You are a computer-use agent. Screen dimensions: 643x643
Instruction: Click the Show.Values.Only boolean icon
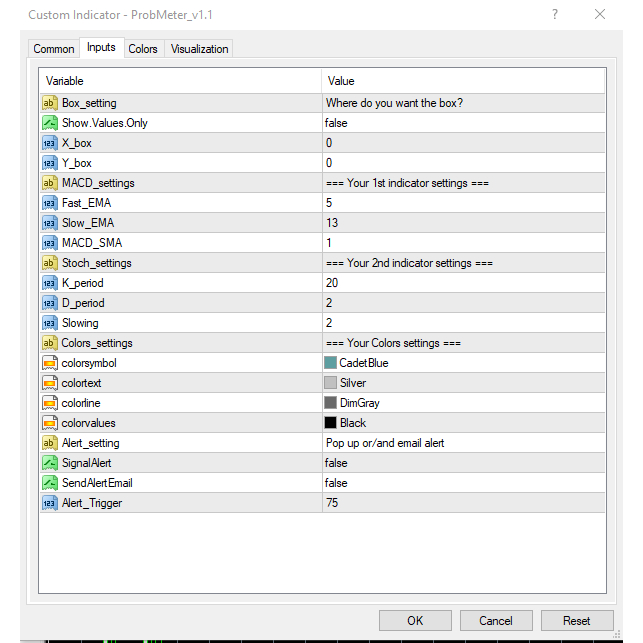[49, 123]
